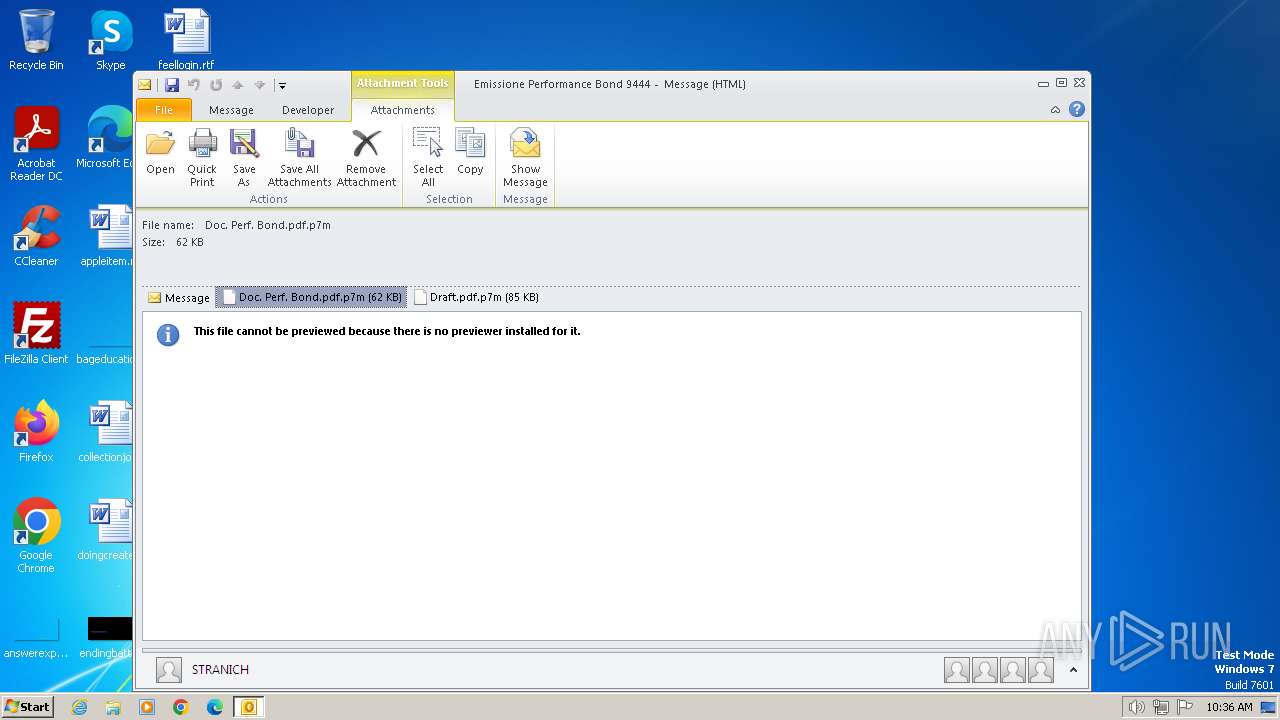The height and width of the screenshot is (720, 1280).
Task: Click the last contact thumbnail in People Pane group
Action: point(1041,670)
